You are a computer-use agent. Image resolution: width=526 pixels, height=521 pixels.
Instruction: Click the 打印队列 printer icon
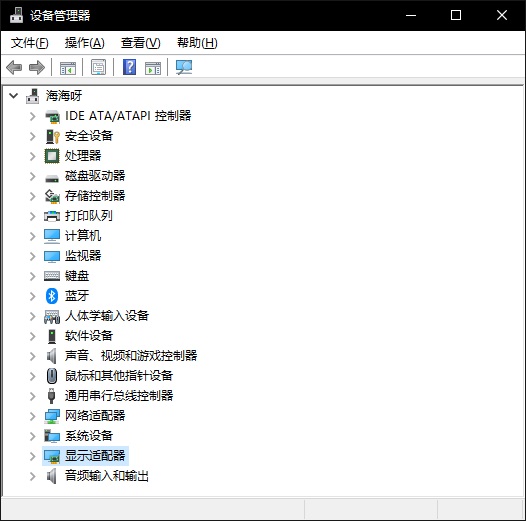pos(52,216)
